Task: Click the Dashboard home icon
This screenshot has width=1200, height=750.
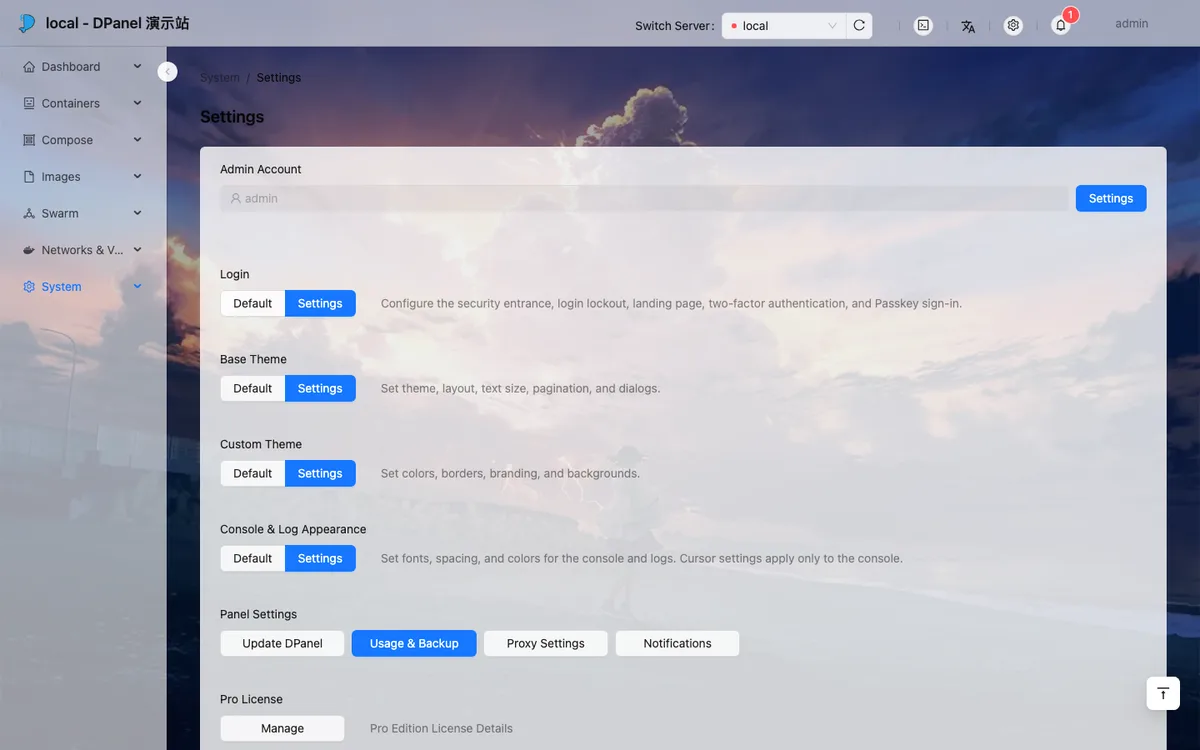Action: [30, 67]
